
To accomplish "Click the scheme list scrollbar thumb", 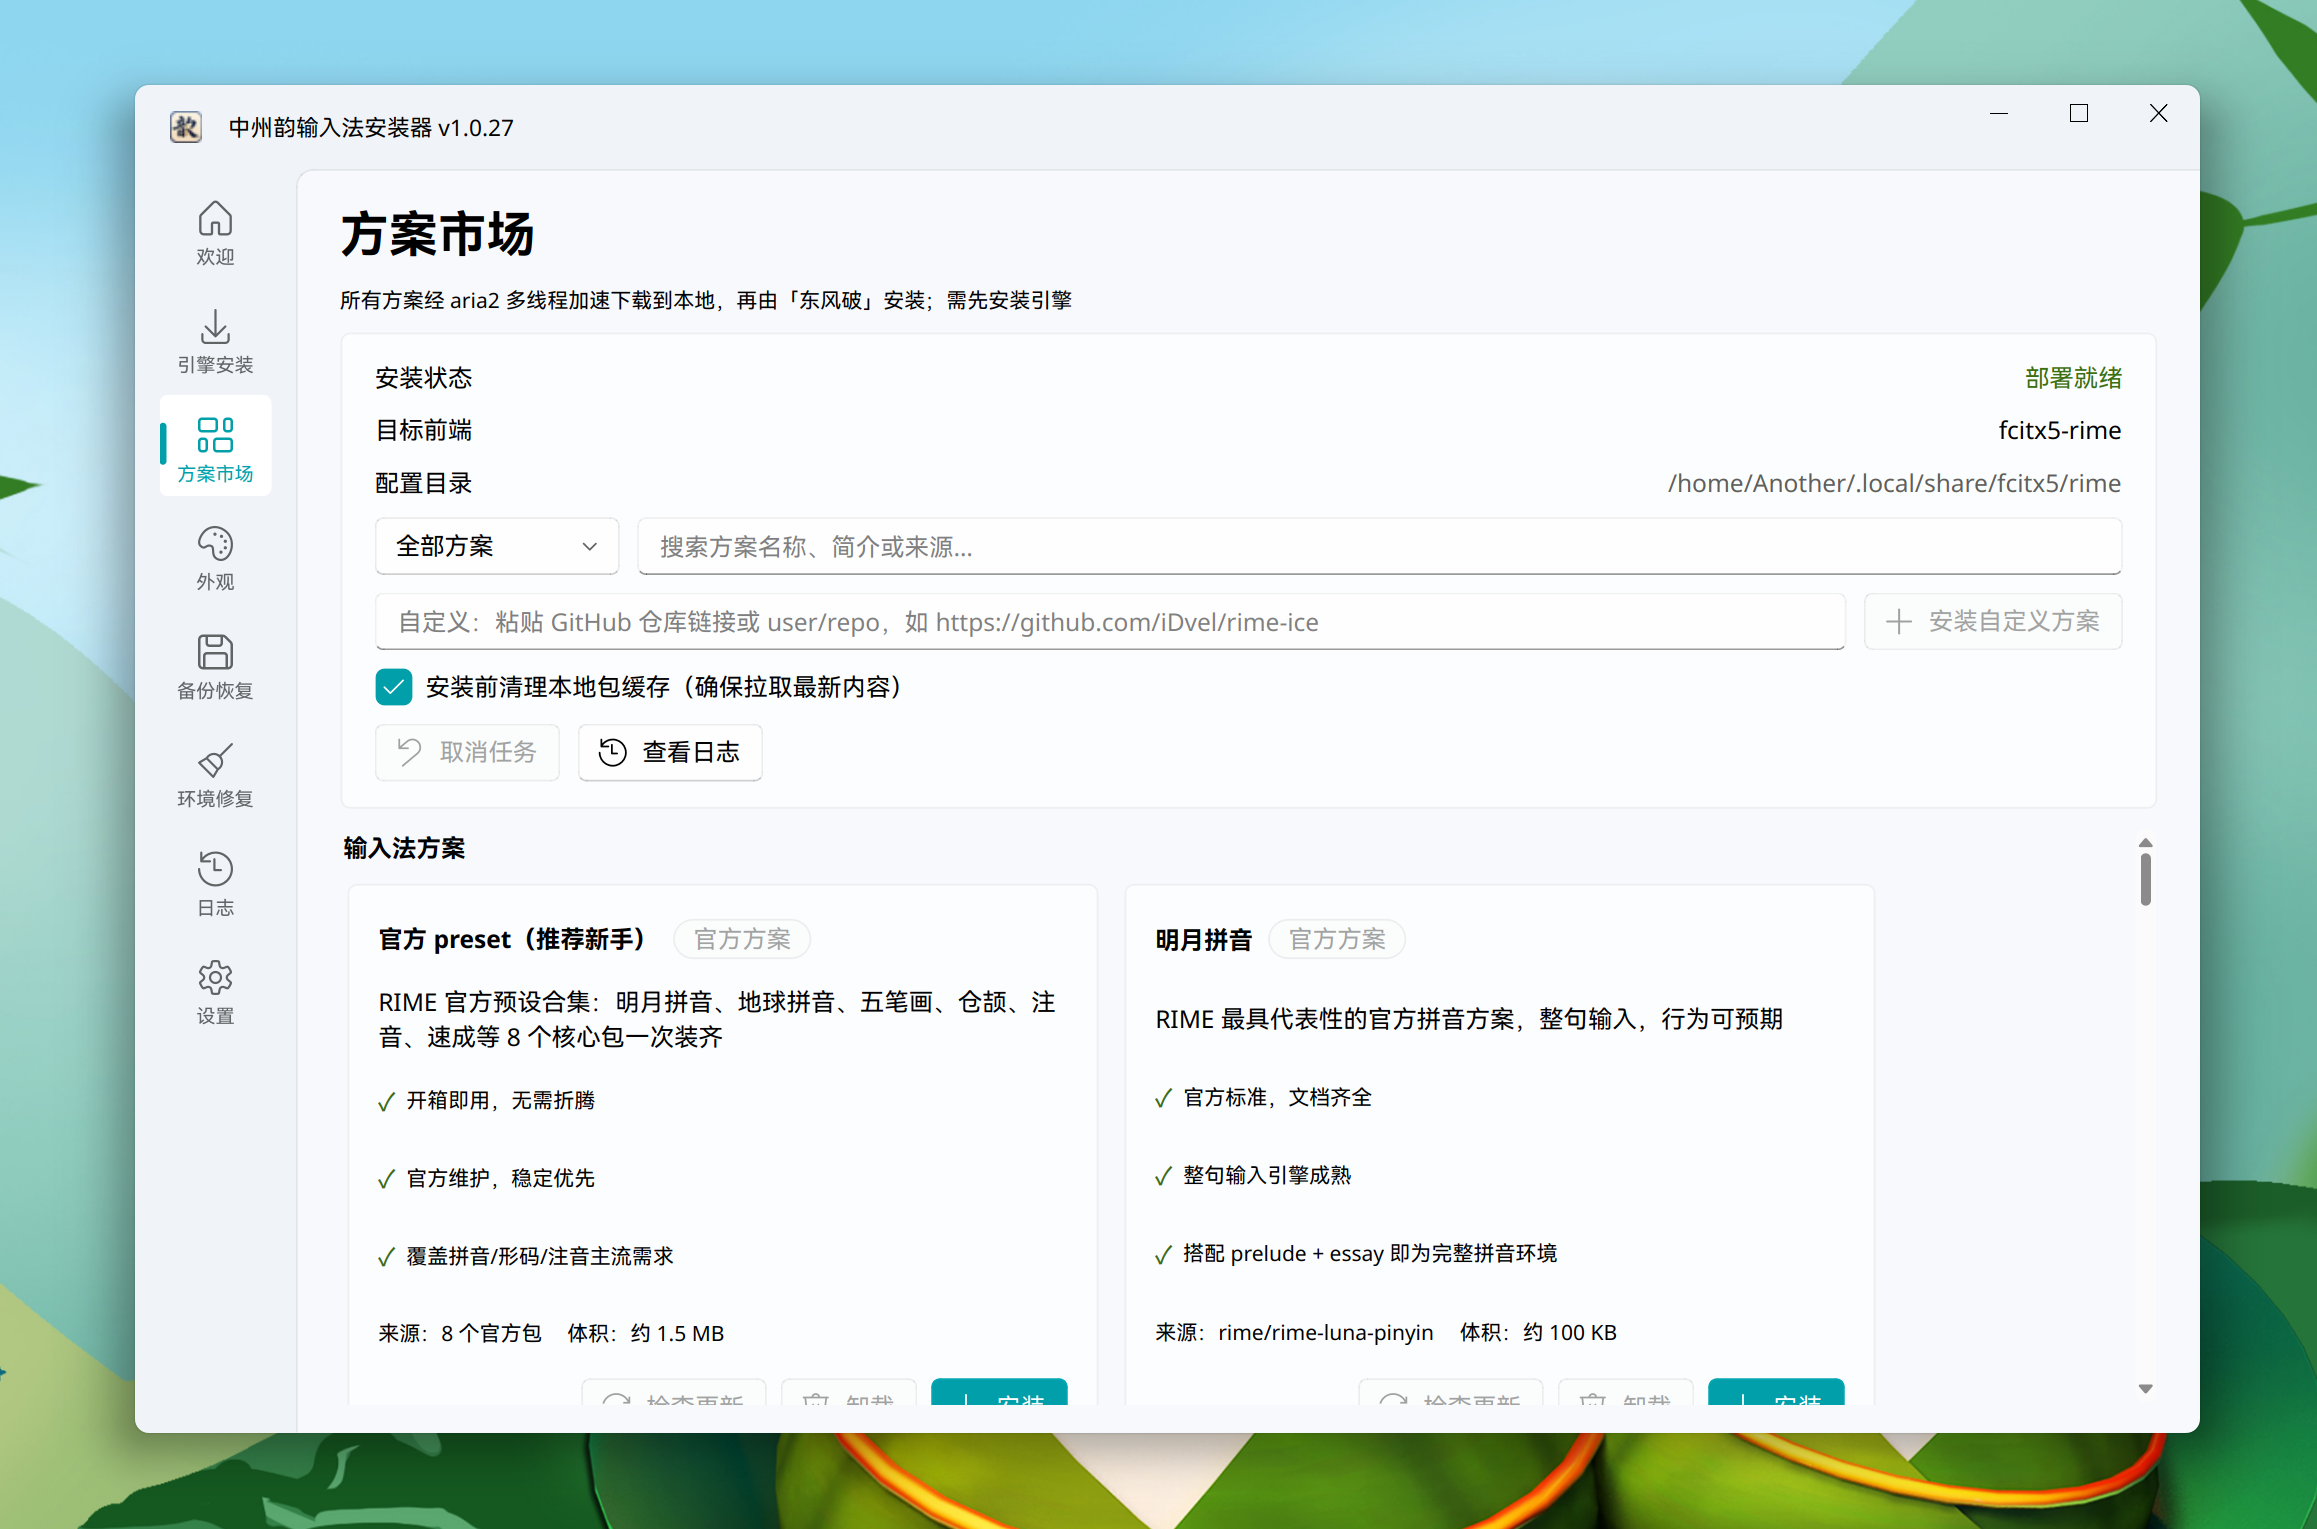I will [x=2146, y=880].
